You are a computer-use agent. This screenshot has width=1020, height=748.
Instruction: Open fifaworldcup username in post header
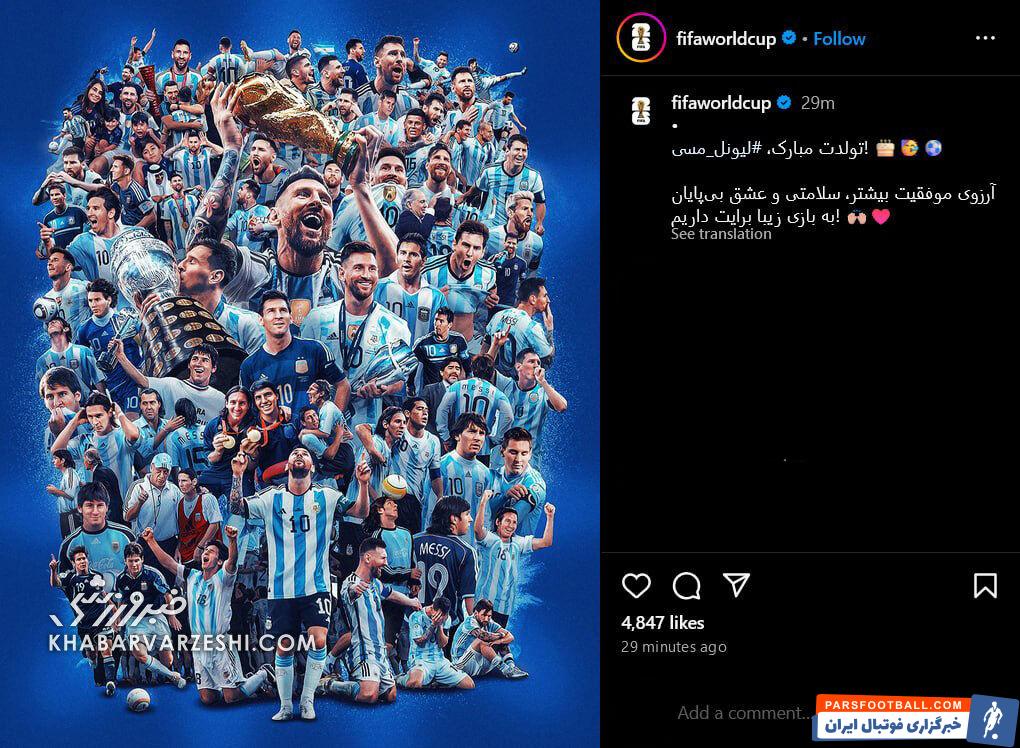tap(726, 39)
